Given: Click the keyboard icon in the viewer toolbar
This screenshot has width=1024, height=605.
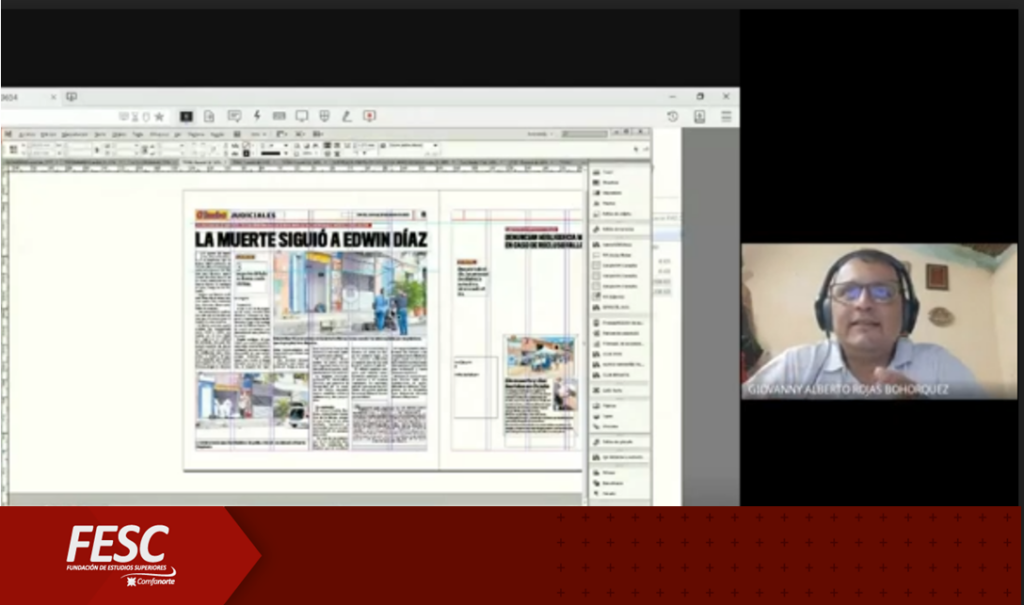Looking at the screenshot, I should coord(279,116).
